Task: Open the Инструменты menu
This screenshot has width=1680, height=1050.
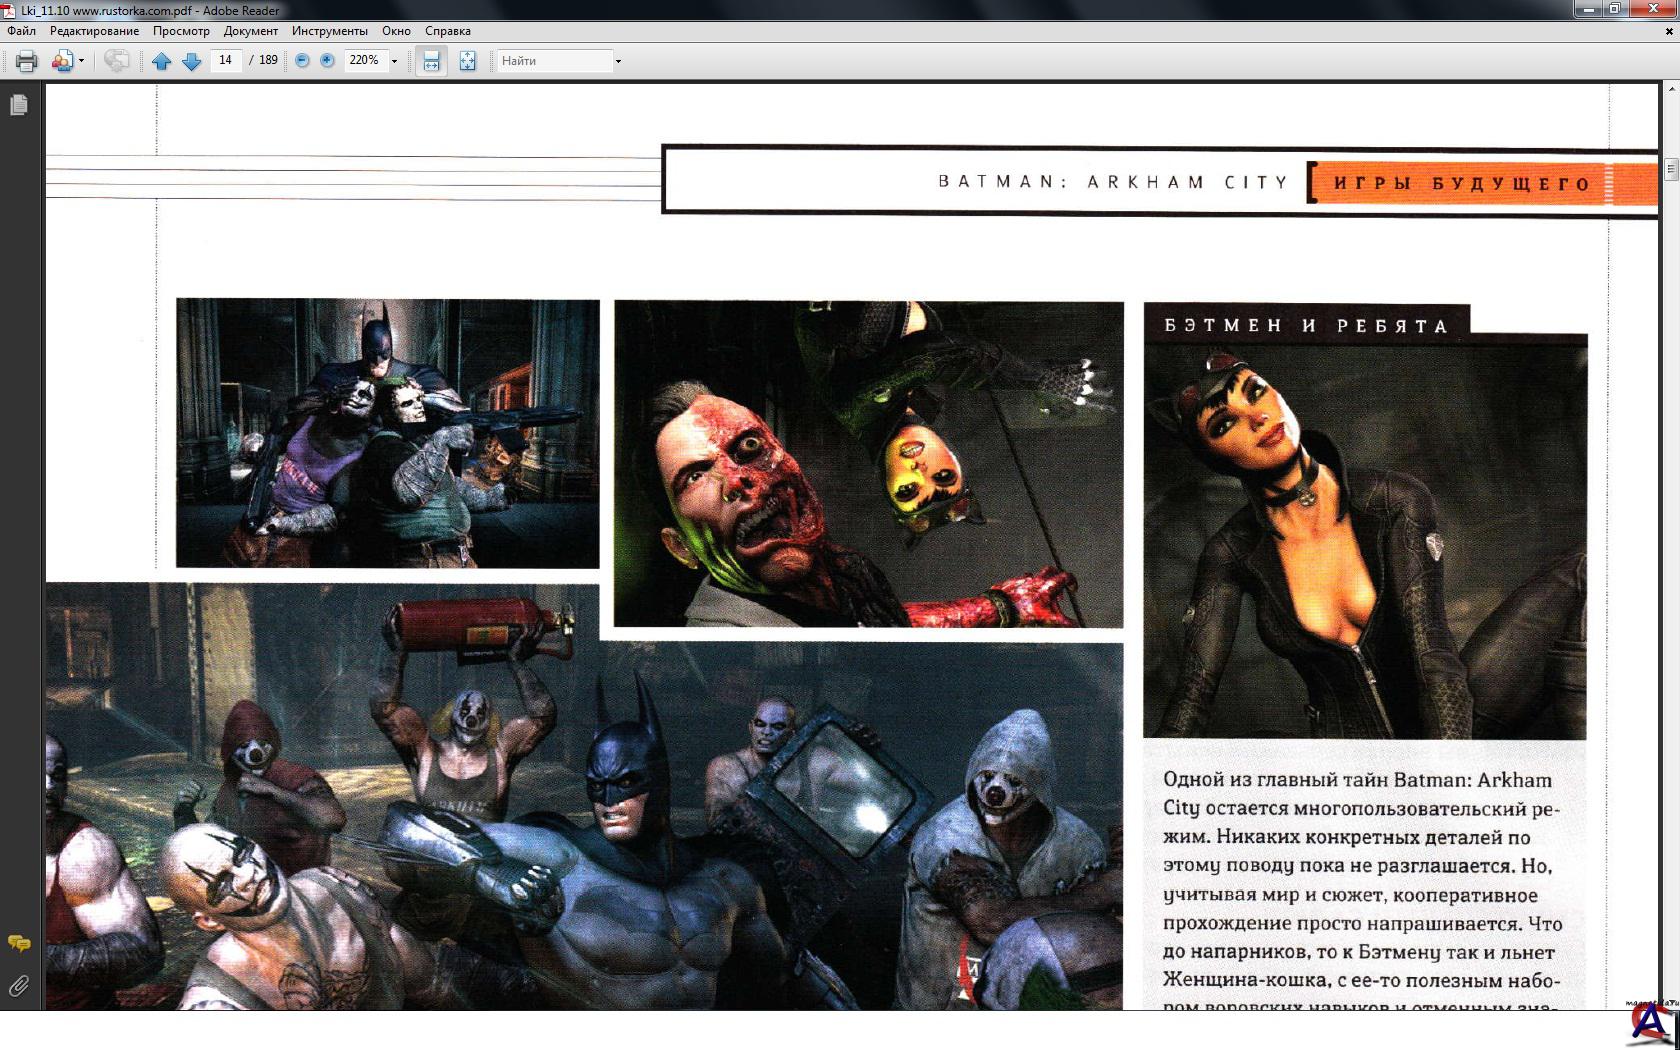Action: (329, 31)
